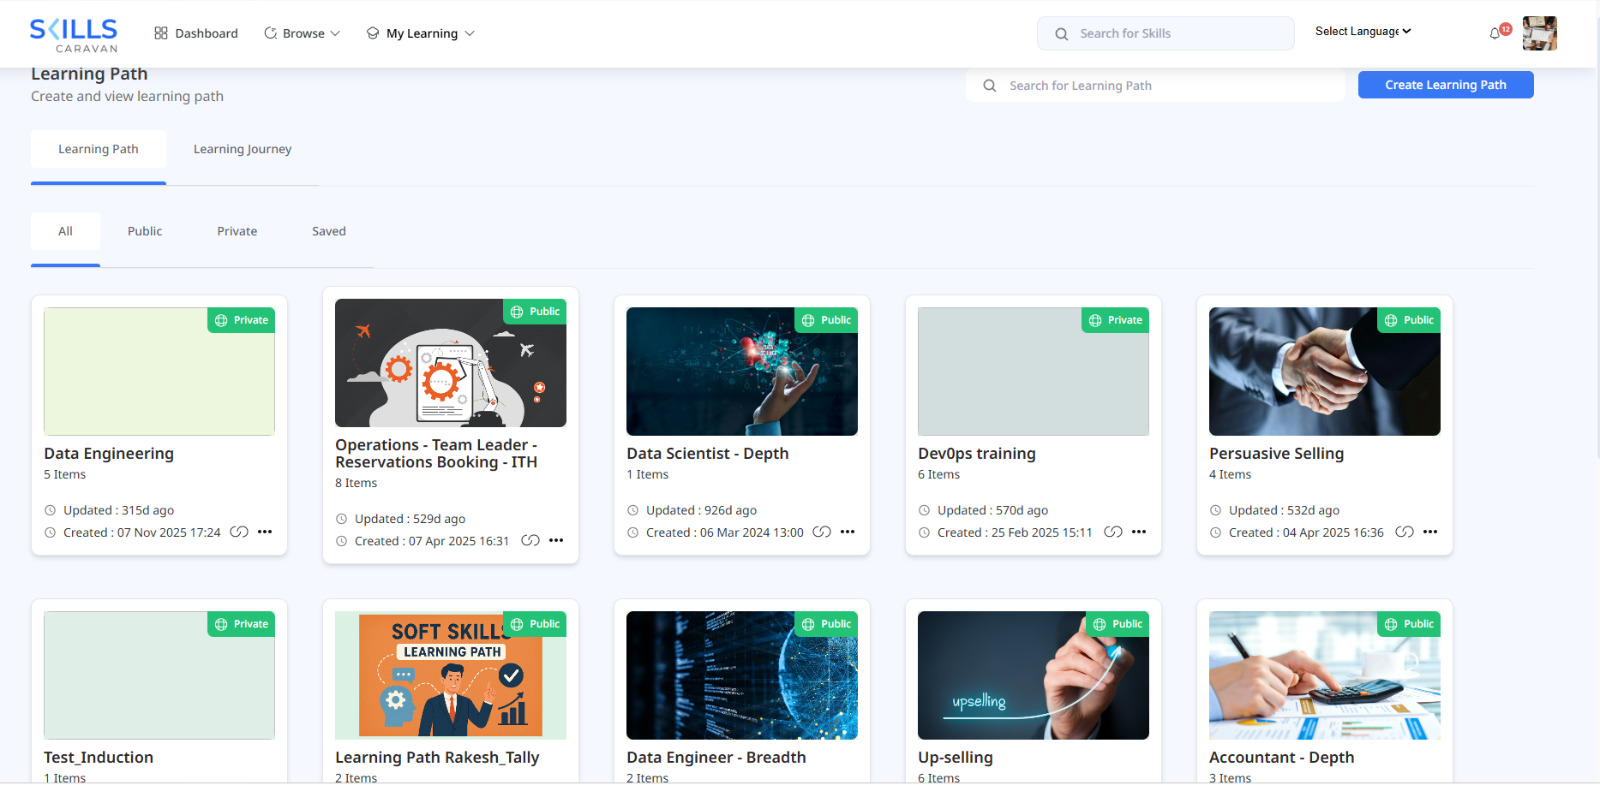Click the Skills Caravan logo
Image resolution: width=1600 pixels, height=785 pixels.
[x=74, y=35]
